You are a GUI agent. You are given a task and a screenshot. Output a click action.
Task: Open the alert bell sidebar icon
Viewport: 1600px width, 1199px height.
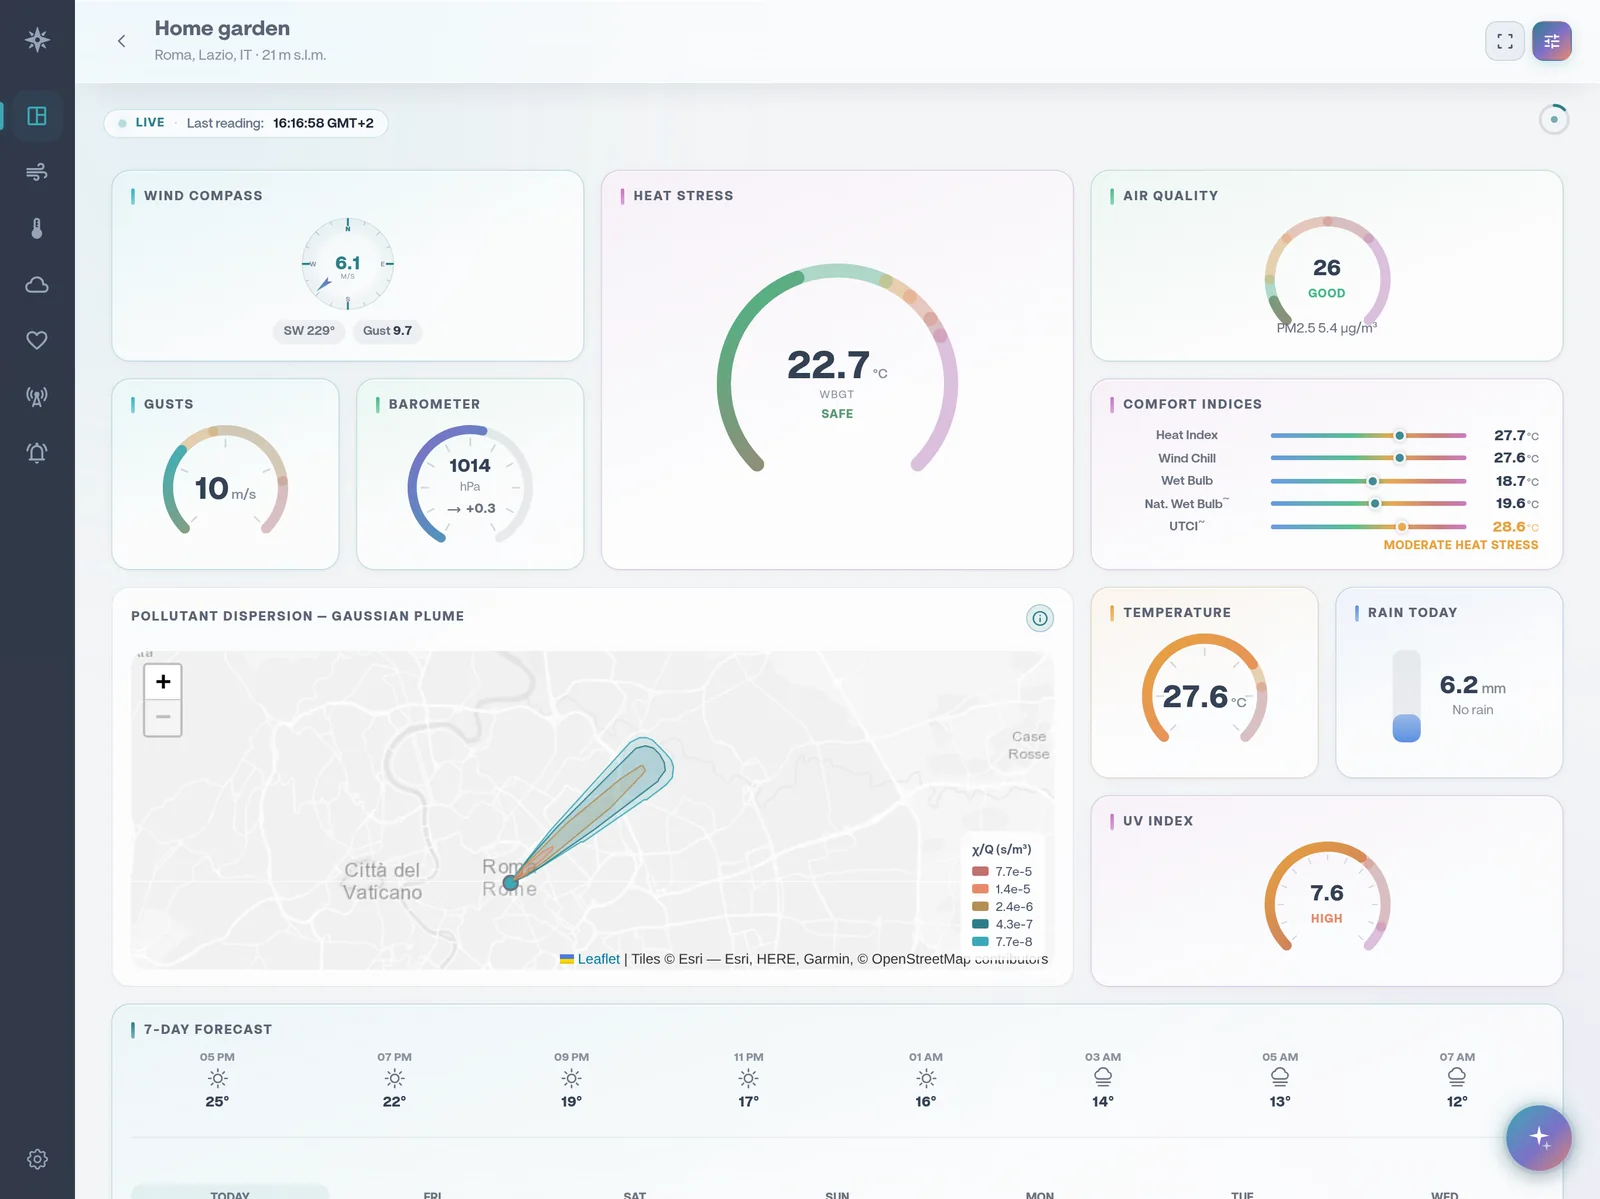click(x=37, y=452)
